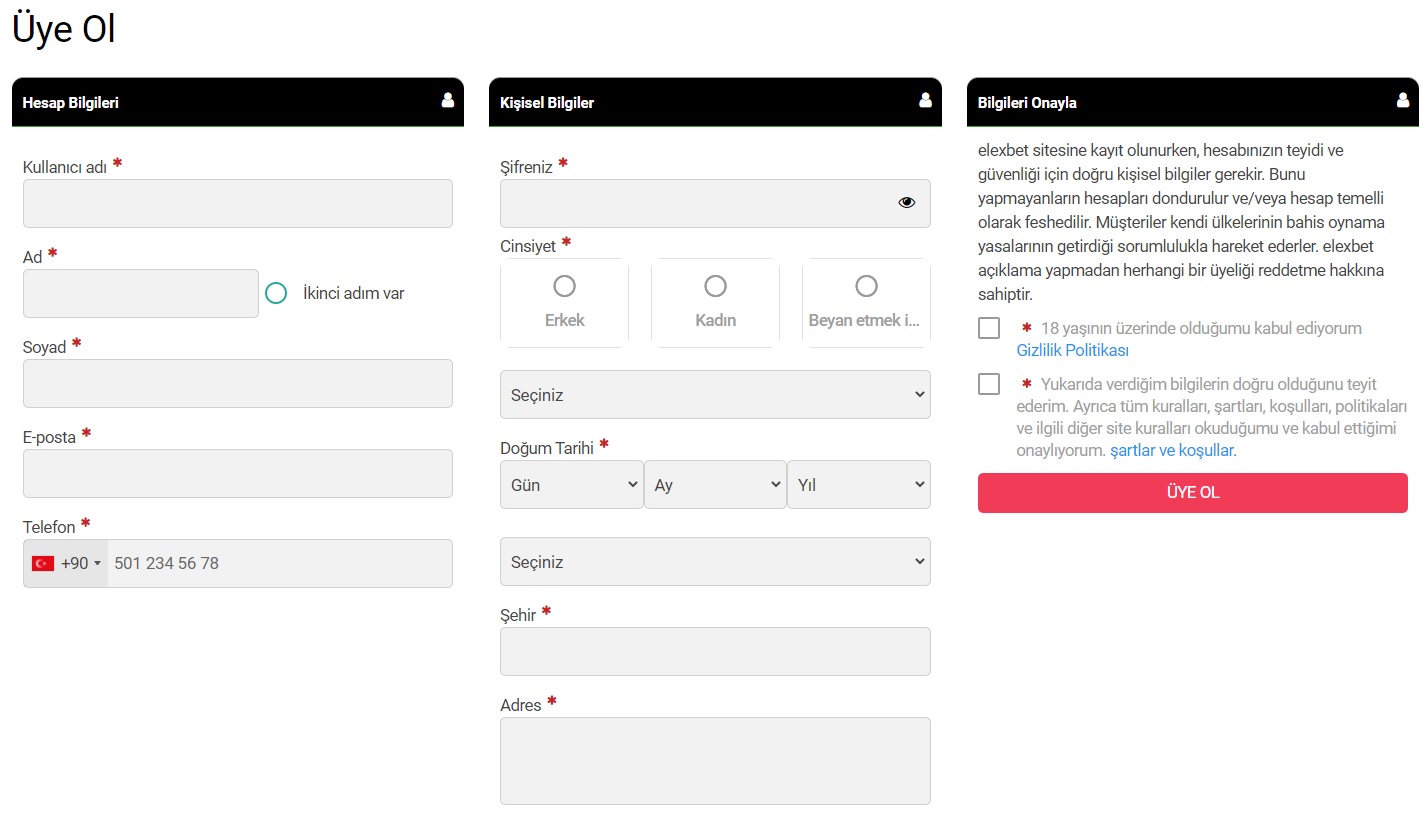
Task: Show password with the eye icon
Action: coord(906,202)
